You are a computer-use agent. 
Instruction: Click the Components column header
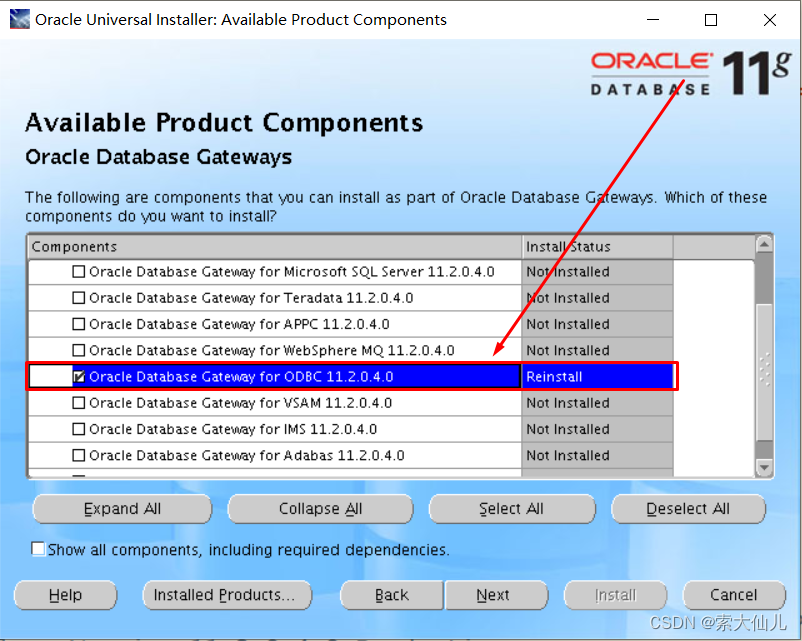pos(275,247)
